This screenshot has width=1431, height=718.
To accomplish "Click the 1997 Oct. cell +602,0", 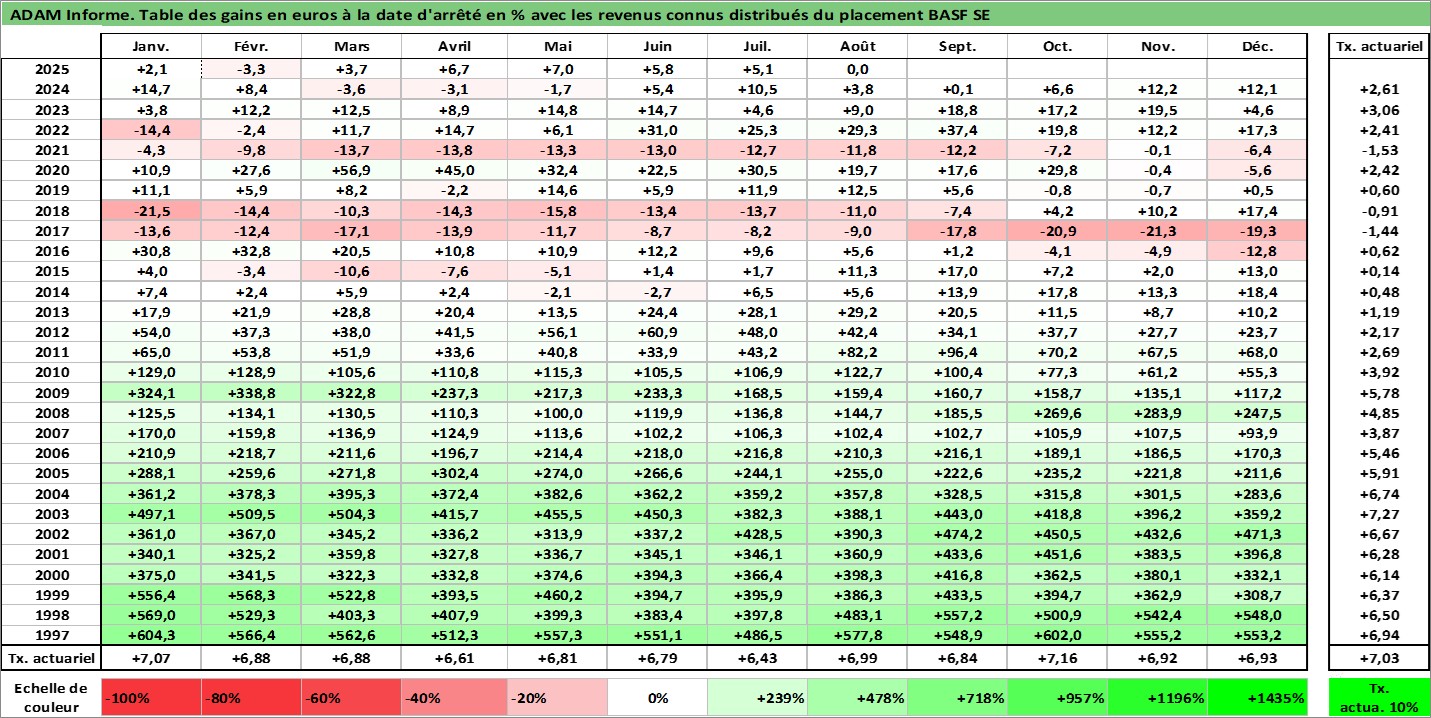I will click(x=1057, y=636).
